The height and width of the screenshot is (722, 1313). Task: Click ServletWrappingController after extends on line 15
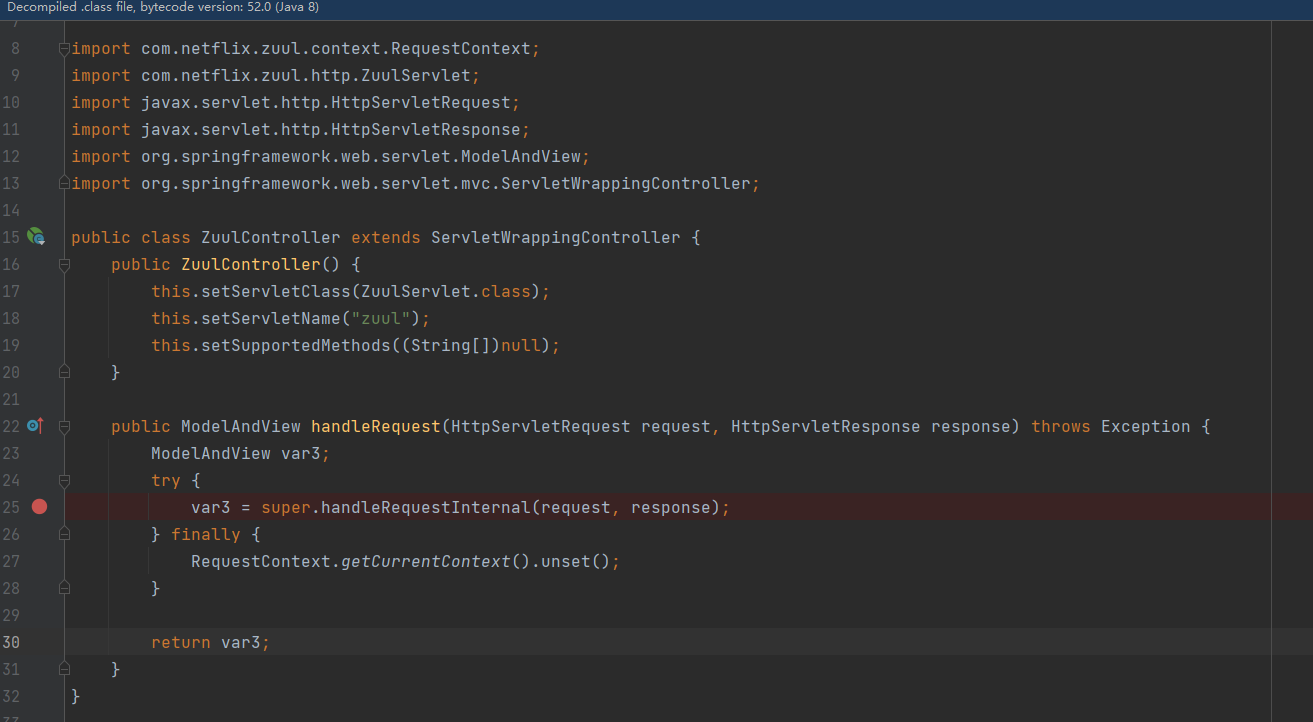click(556, 237)
